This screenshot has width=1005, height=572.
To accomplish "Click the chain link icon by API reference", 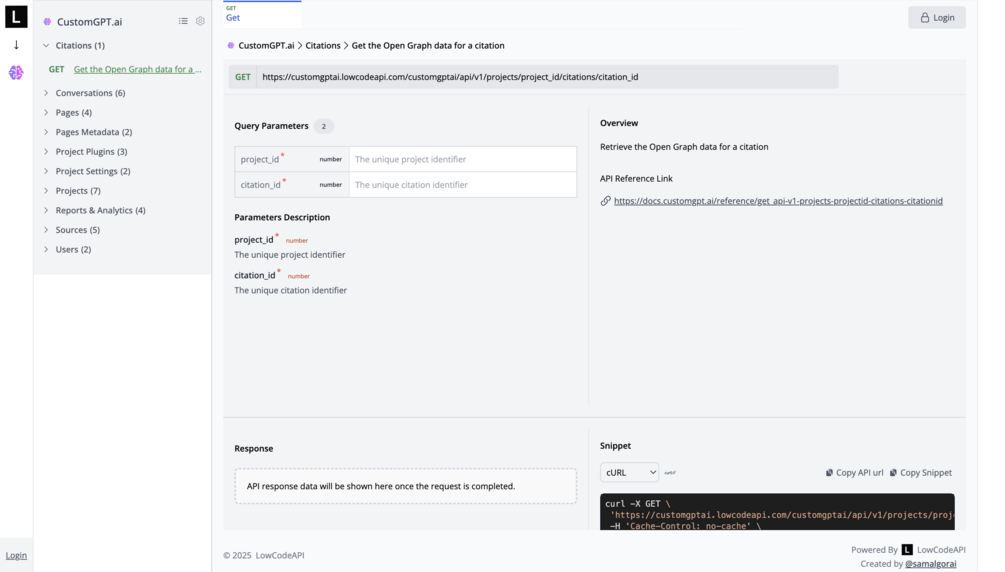I will 605,201.
